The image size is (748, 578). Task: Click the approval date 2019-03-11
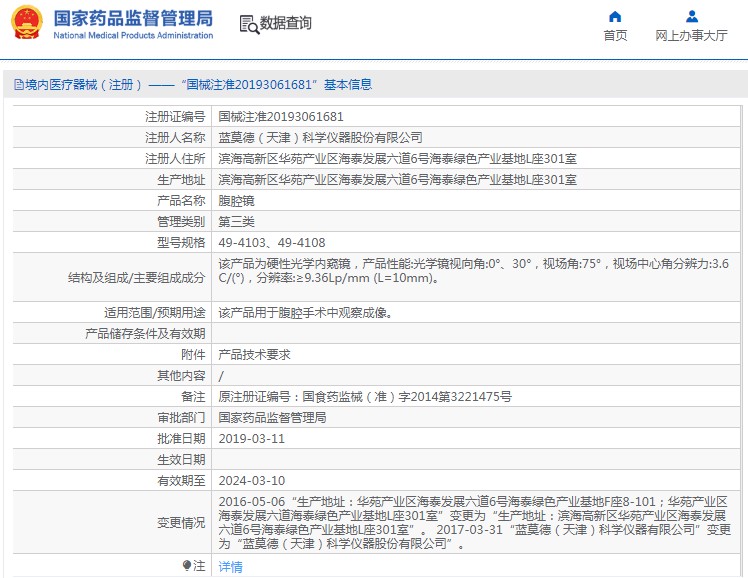pyautogui.click(x=251, y=438)
